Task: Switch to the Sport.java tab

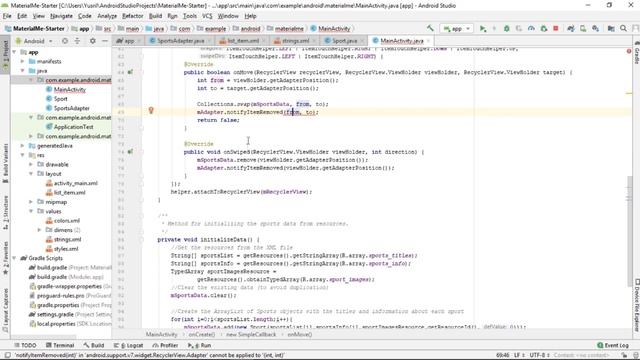Action: tap(344, 41)
